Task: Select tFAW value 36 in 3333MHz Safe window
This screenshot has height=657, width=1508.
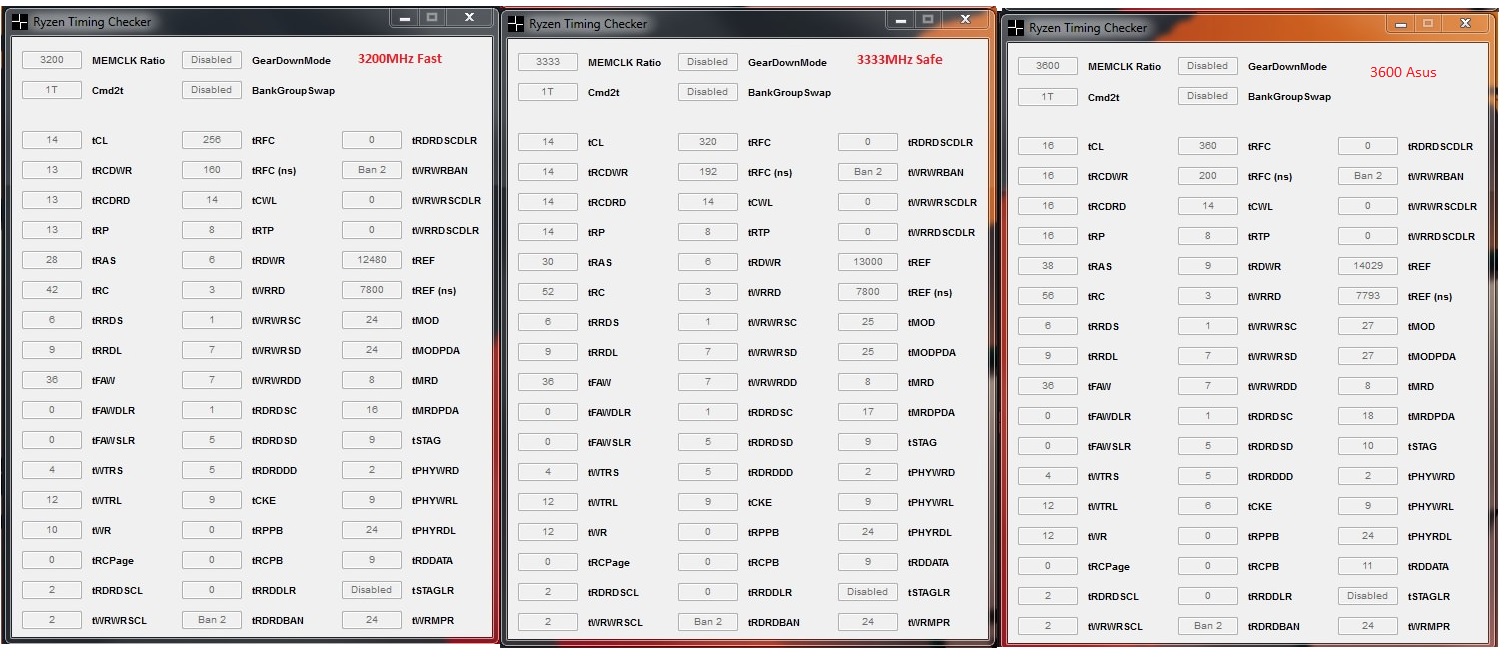Action: click(548, 382)
